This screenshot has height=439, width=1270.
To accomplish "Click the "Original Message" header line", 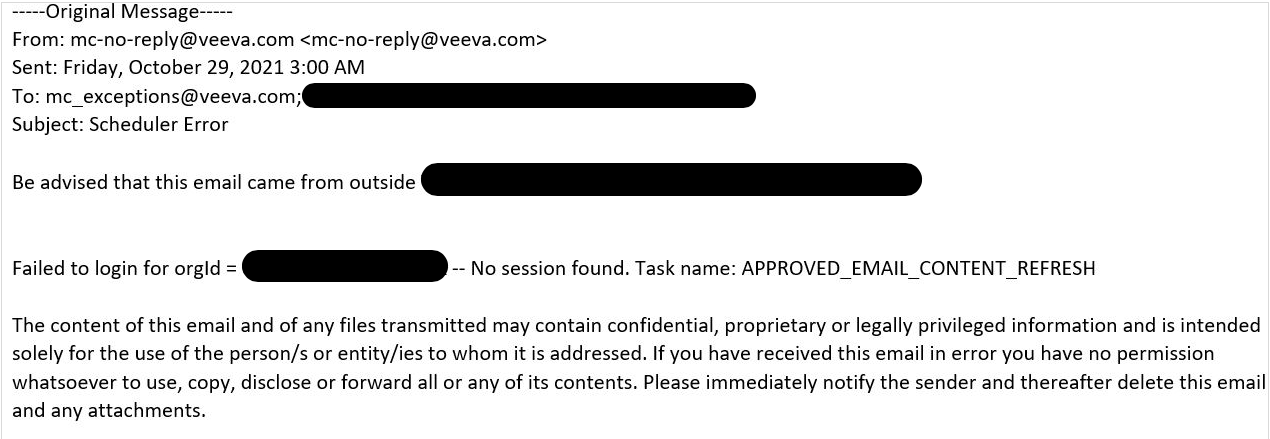I will 122,14.
